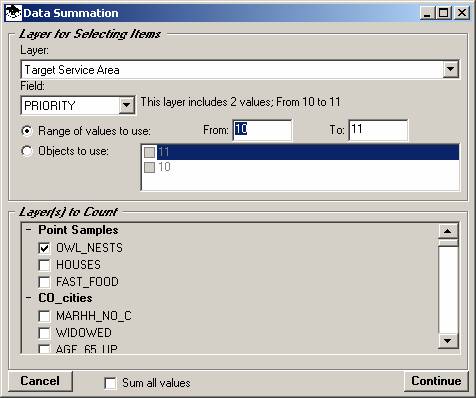Enable the Sum all values checkbox

pos(110,383)
